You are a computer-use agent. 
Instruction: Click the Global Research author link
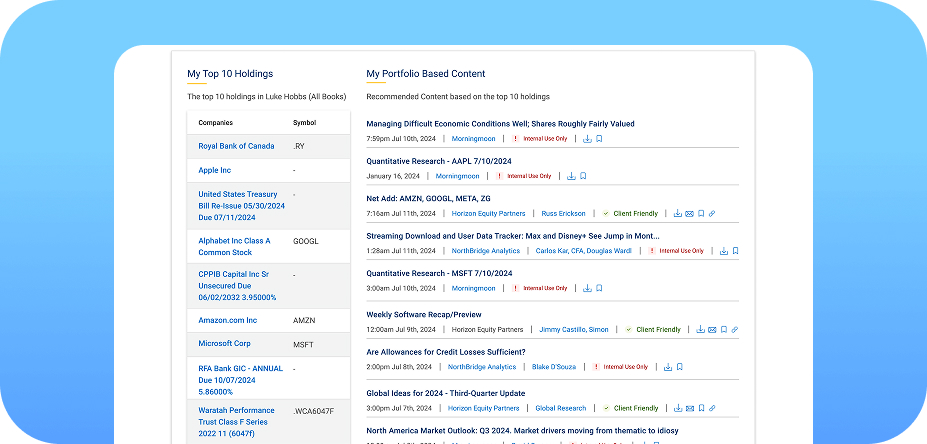coord(560,409)
